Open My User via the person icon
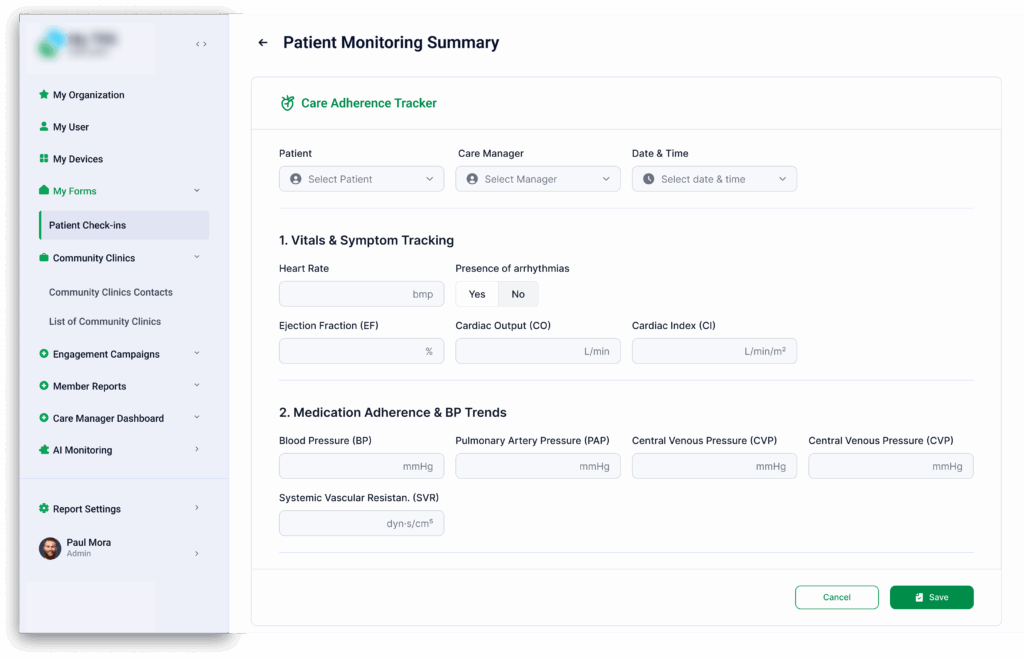 tap(41, 126)
